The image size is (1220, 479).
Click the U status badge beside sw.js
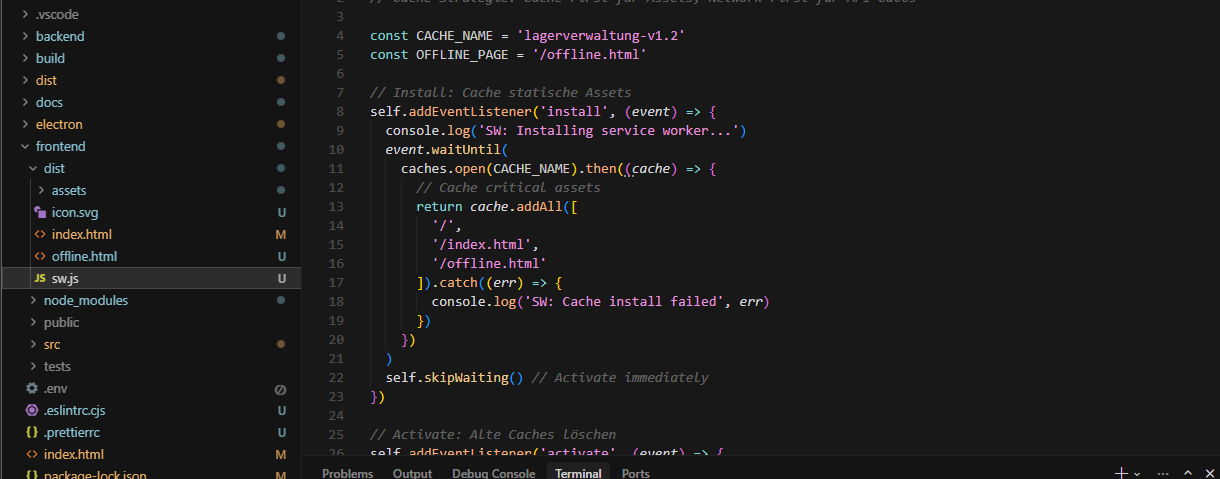point(282,278)
